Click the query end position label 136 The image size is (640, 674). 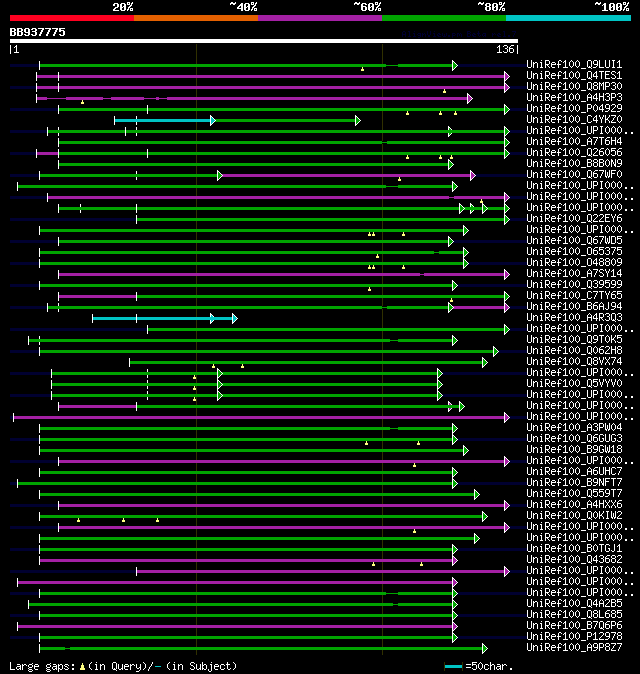click(x=505, y=49)
